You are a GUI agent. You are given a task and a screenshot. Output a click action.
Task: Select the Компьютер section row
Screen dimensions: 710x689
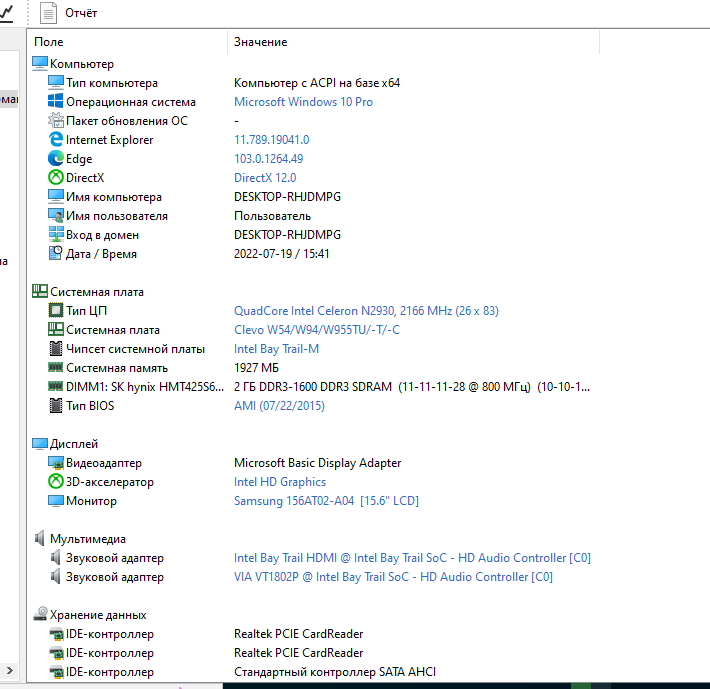pos(82,64)
